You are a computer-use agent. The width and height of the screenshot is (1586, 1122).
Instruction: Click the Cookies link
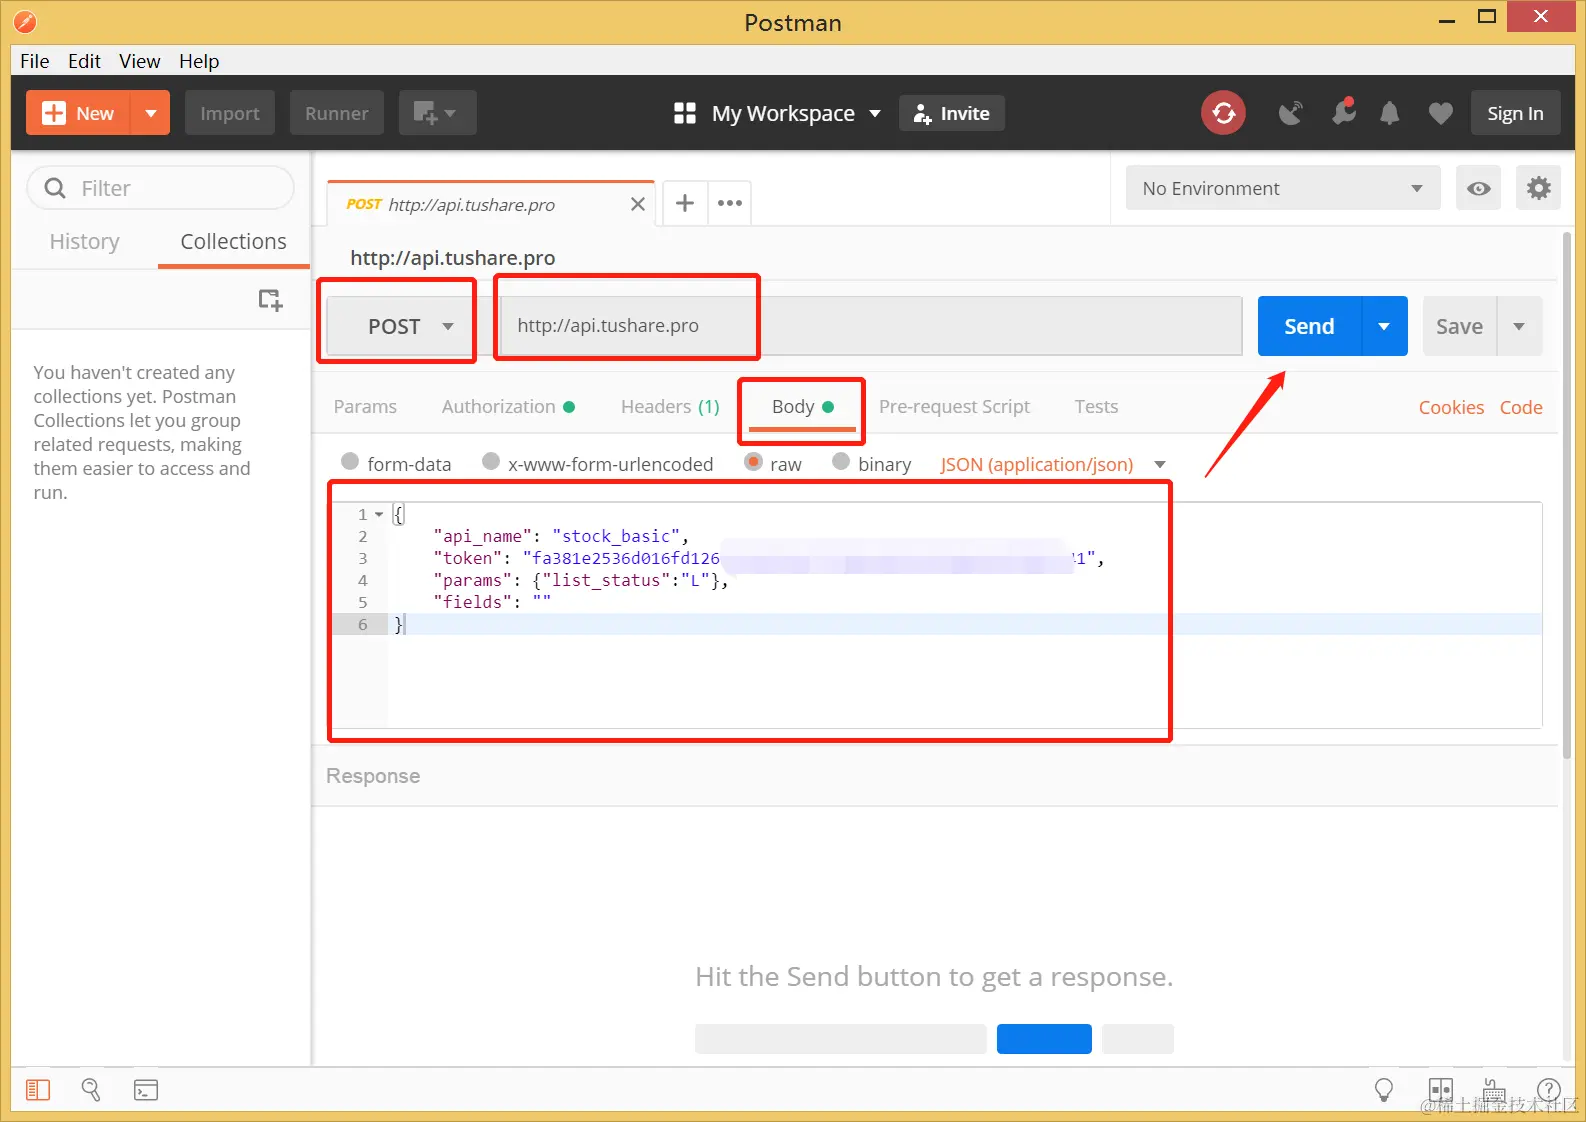(x=1451, y=407)
